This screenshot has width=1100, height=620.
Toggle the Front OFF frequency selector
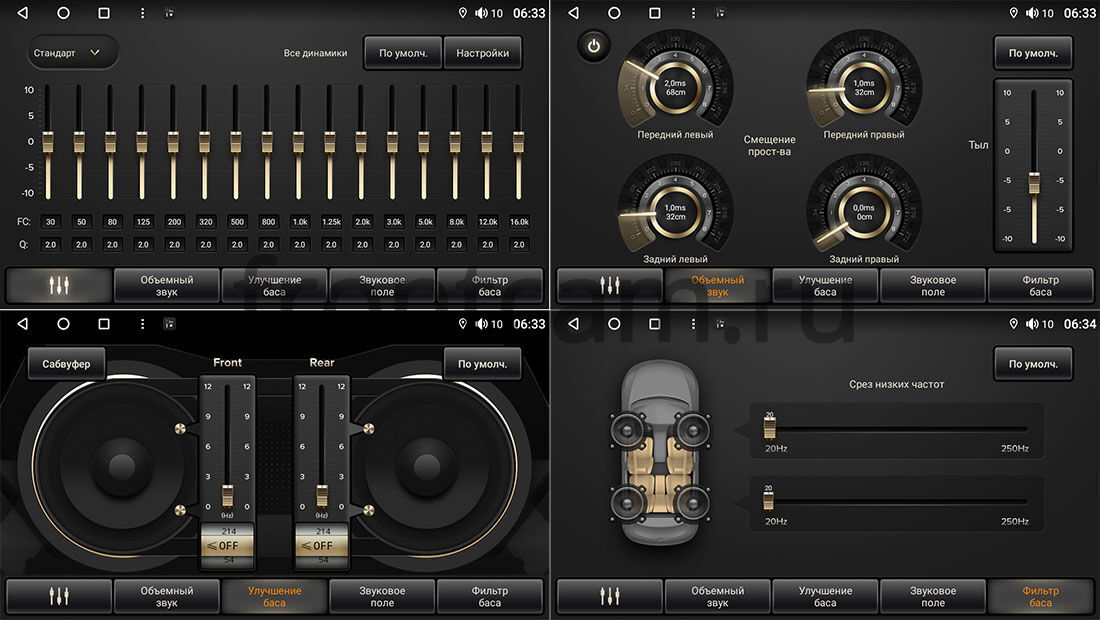point(226,546)
